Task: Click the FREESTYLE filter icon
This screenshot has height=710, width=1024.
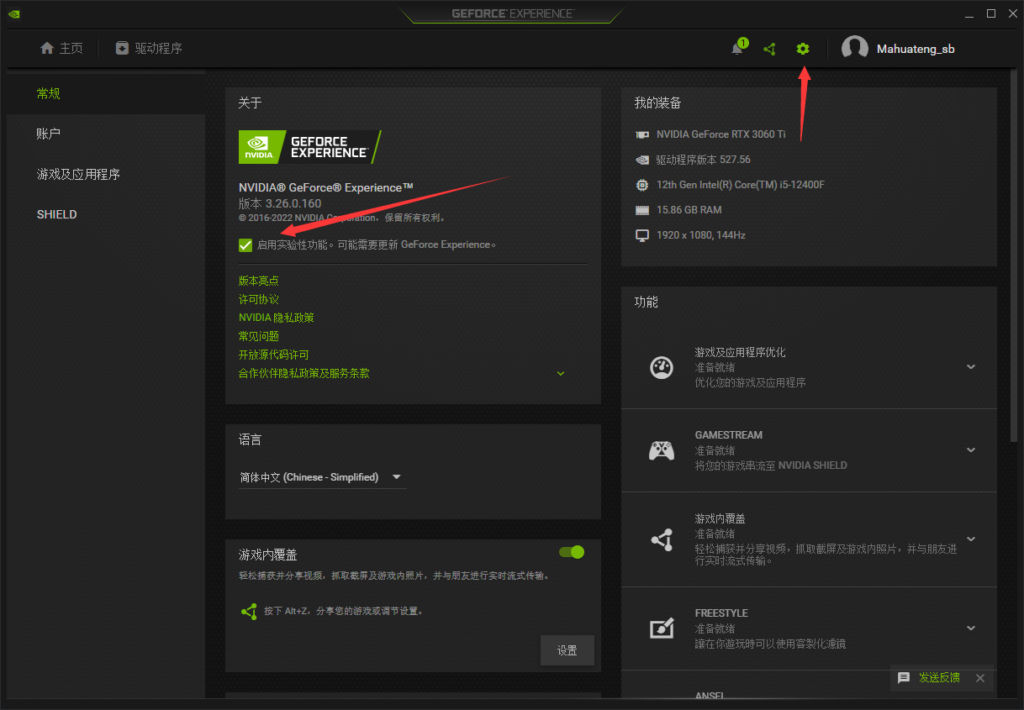Action: (661, 628)
